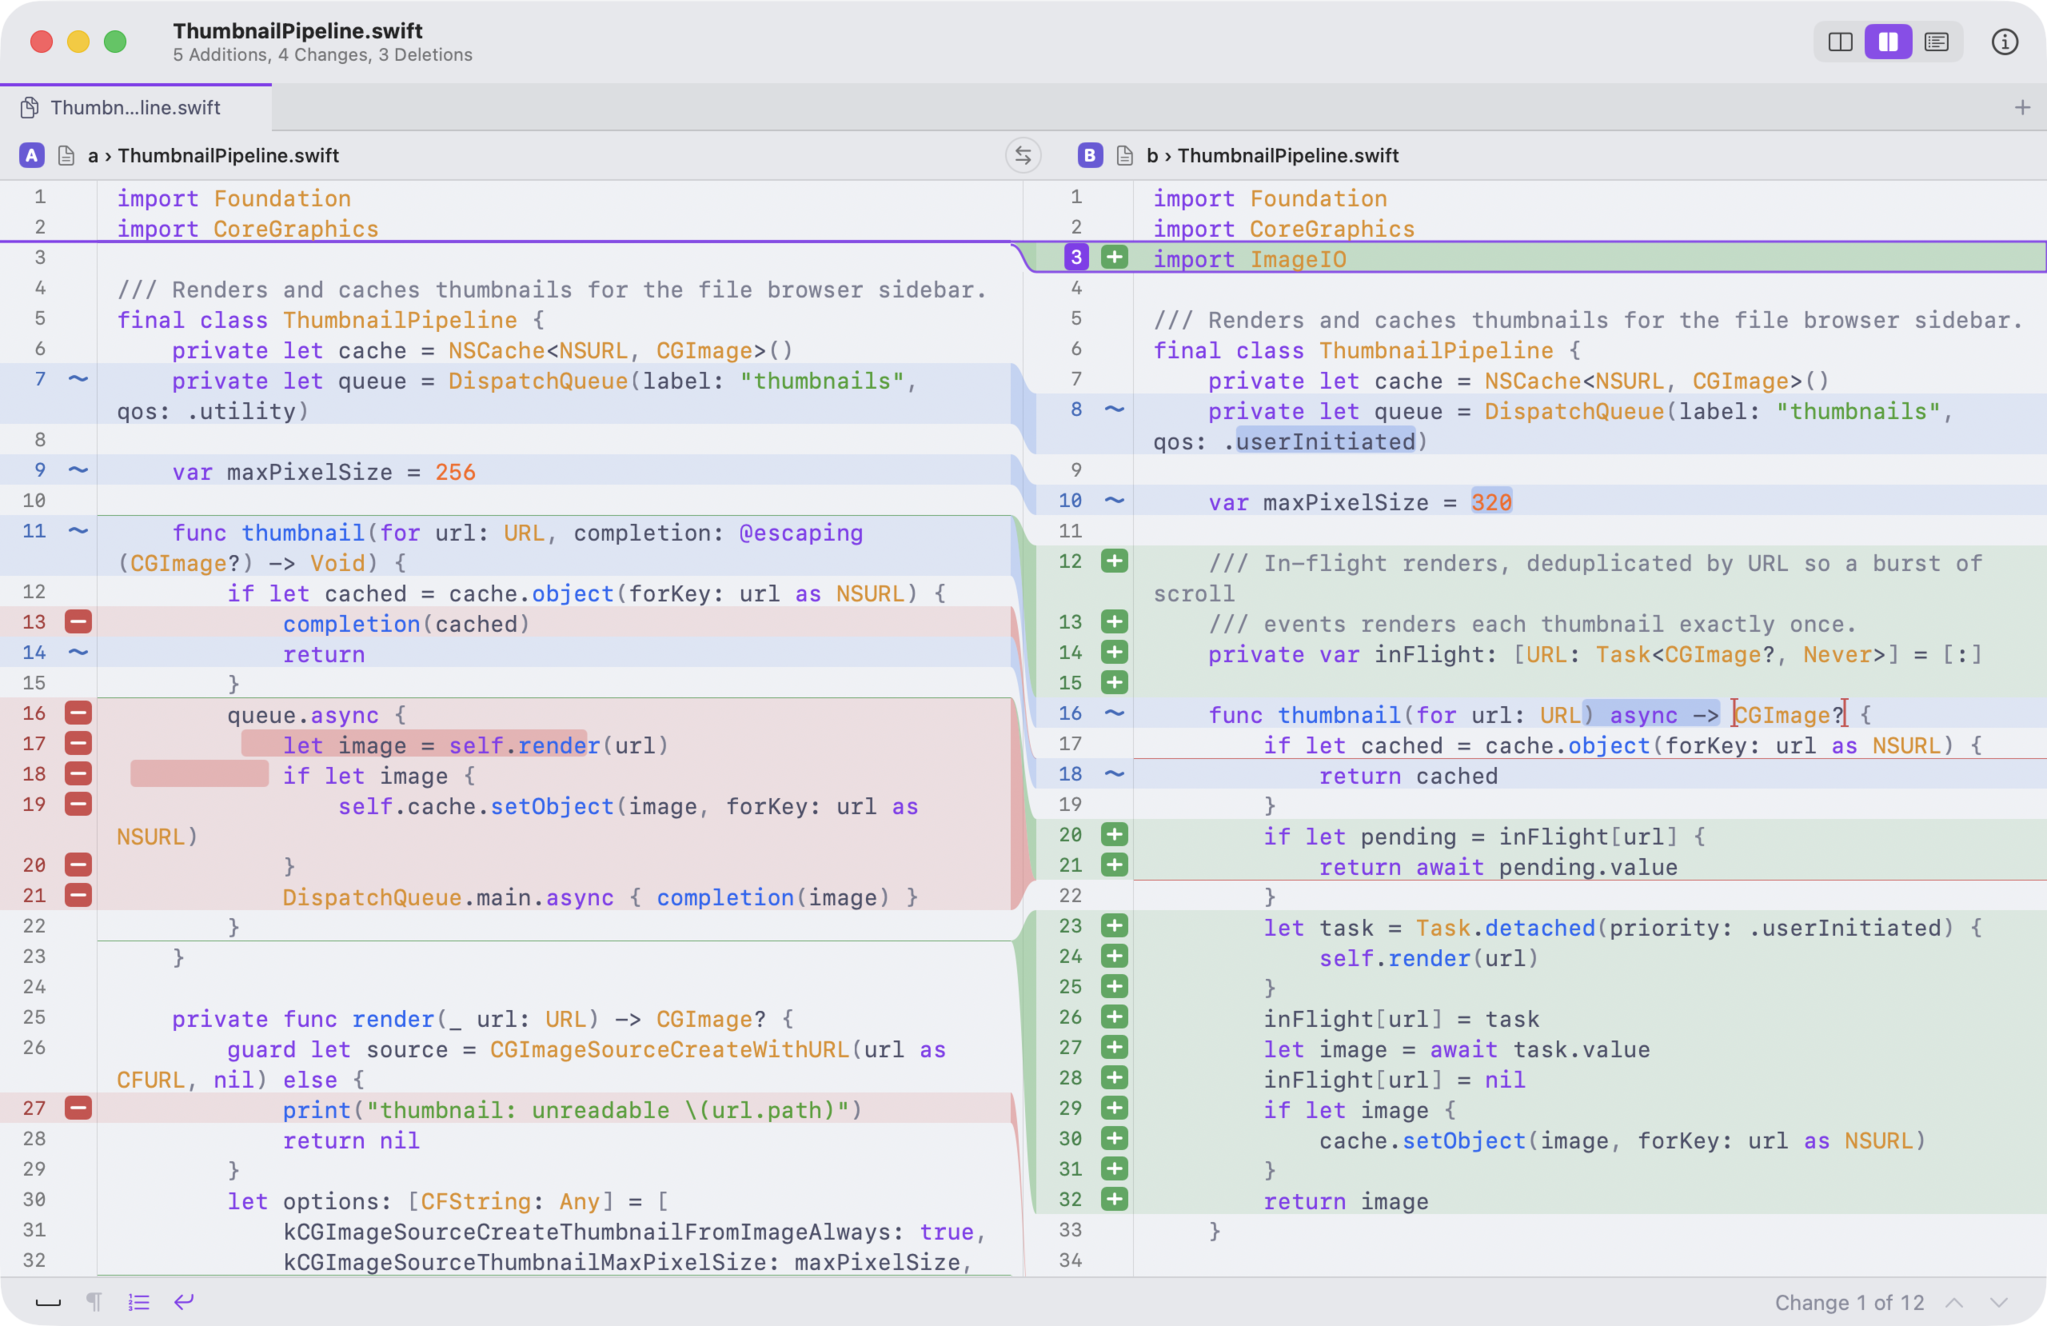Image resolution: width=2047 pixels, height=1326 pixels.
Task: Click the deletion marker on left line 17
Action: click(78, 743)
